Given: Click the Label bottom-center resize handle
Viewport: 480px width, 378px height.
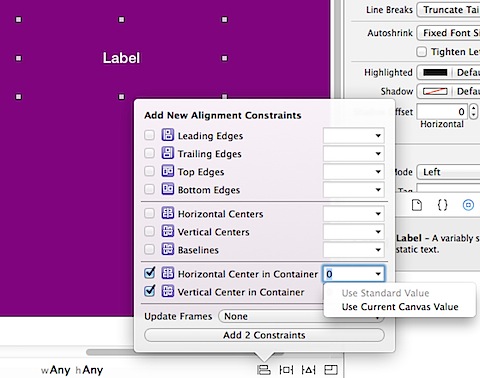Looking at the screenshot, I should (x=122, y=97).
